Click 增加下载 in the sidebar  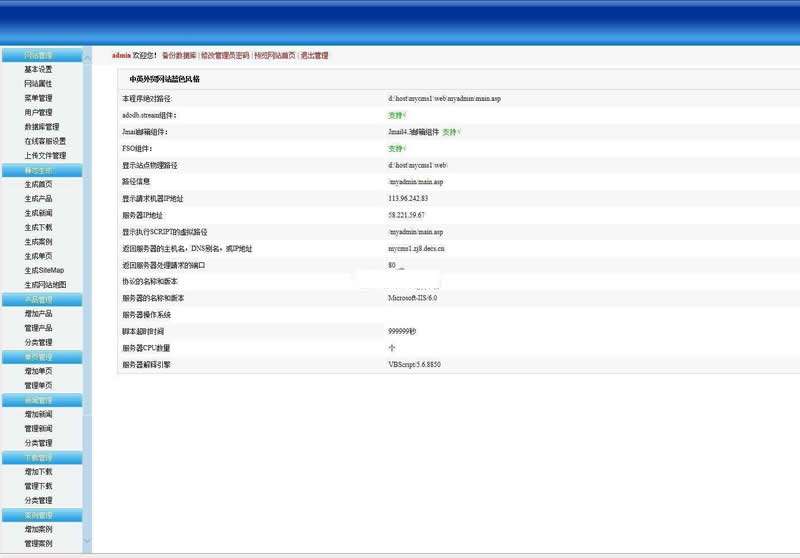pyautogui.click(x=38, y=471)
